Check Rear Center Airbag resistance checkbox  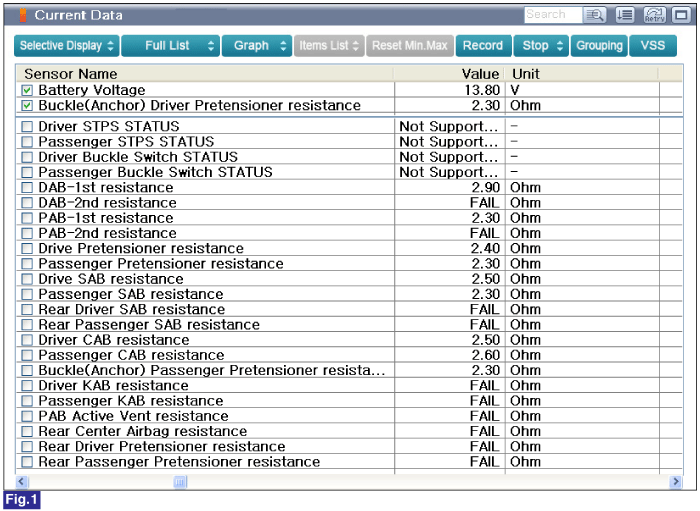27,432
